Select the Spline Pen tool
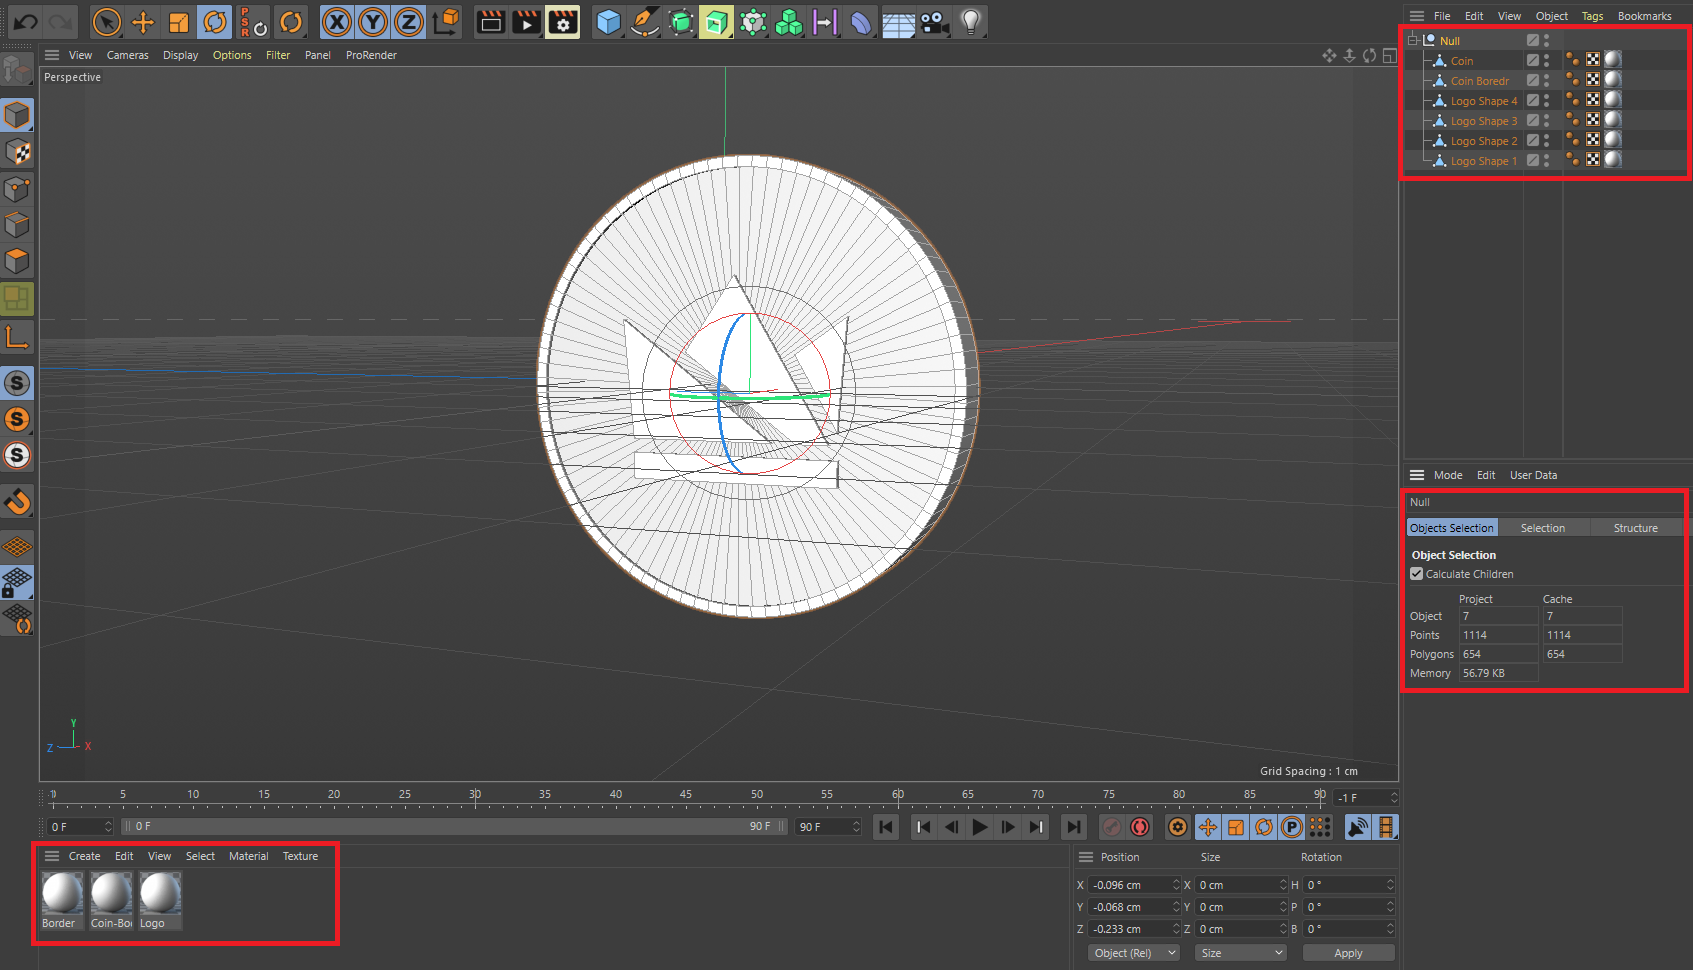This screenshot has height=970, width=1693. point(645,22)
